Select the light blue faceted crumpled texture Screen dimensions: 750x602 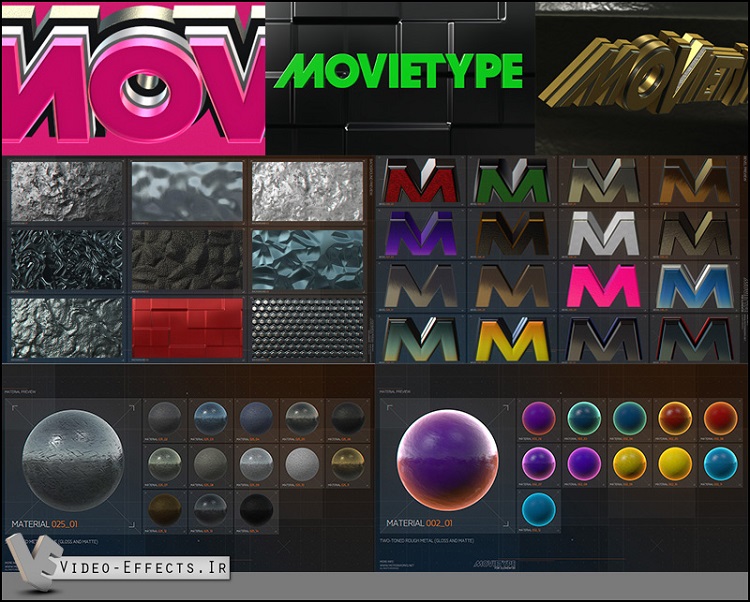308,260
